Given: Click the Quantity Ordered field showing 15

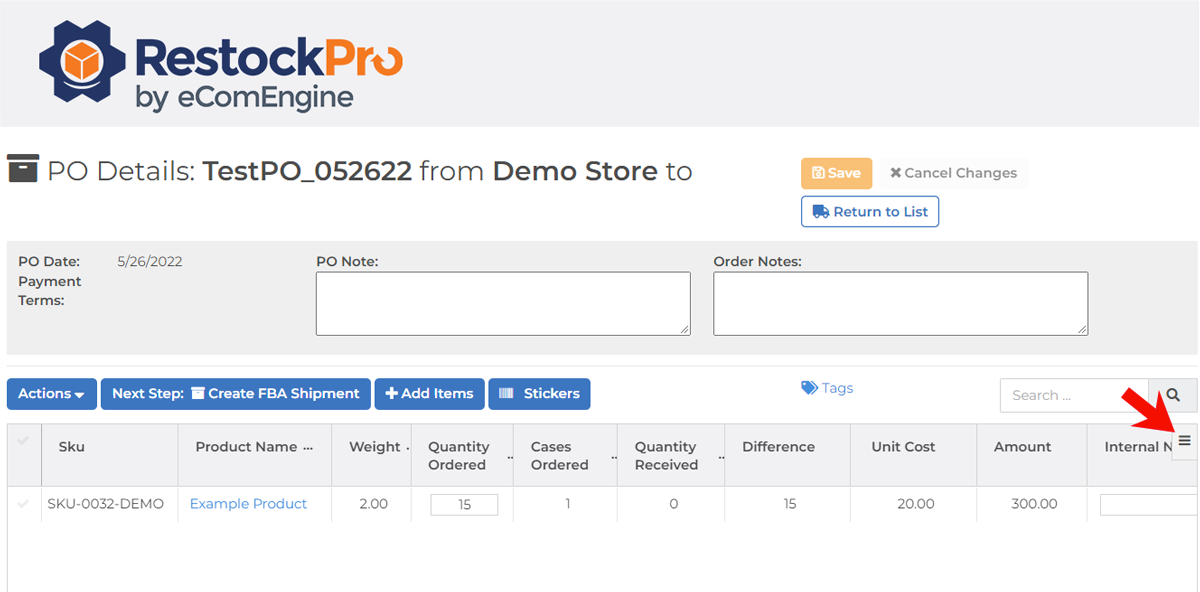Looking at the screenshot, I should click(x=464, y=505).
